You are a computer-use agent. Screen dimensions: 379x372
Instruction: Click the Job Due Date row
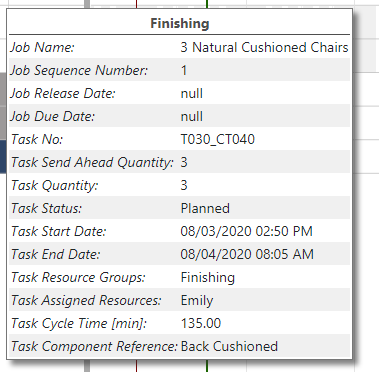[x=179, y=116]
